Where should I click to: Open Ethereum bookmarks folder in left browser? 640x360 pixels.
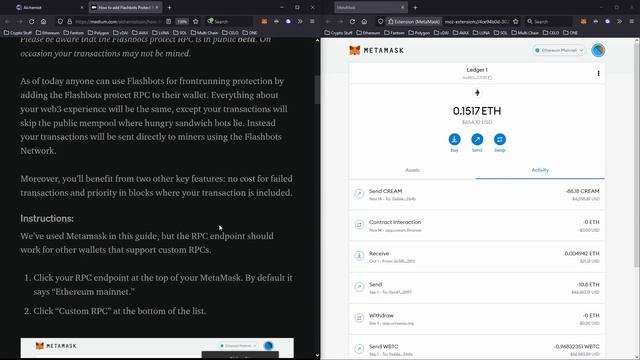47,33
